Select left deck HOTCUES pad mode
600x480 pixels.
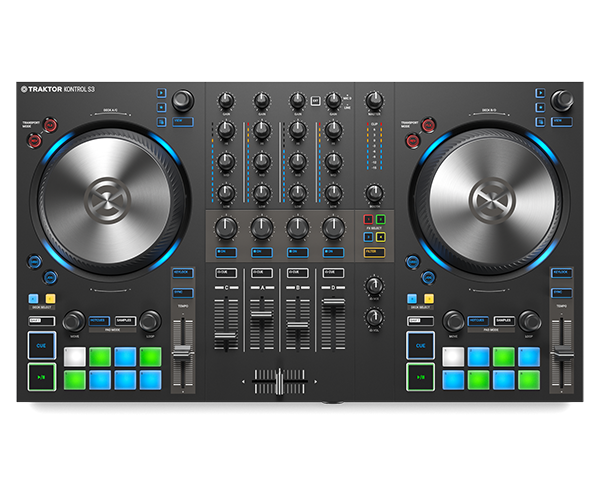click(99, 321)
